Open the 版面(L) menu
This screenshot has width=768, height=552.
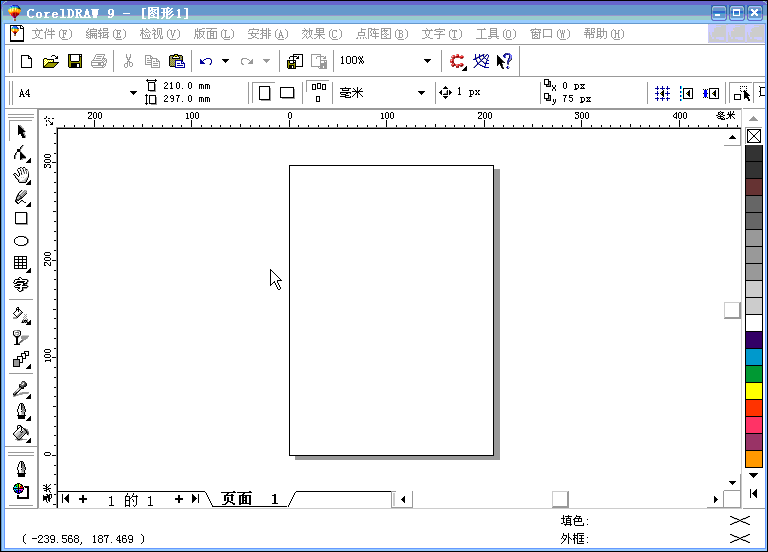pos(214,34)
